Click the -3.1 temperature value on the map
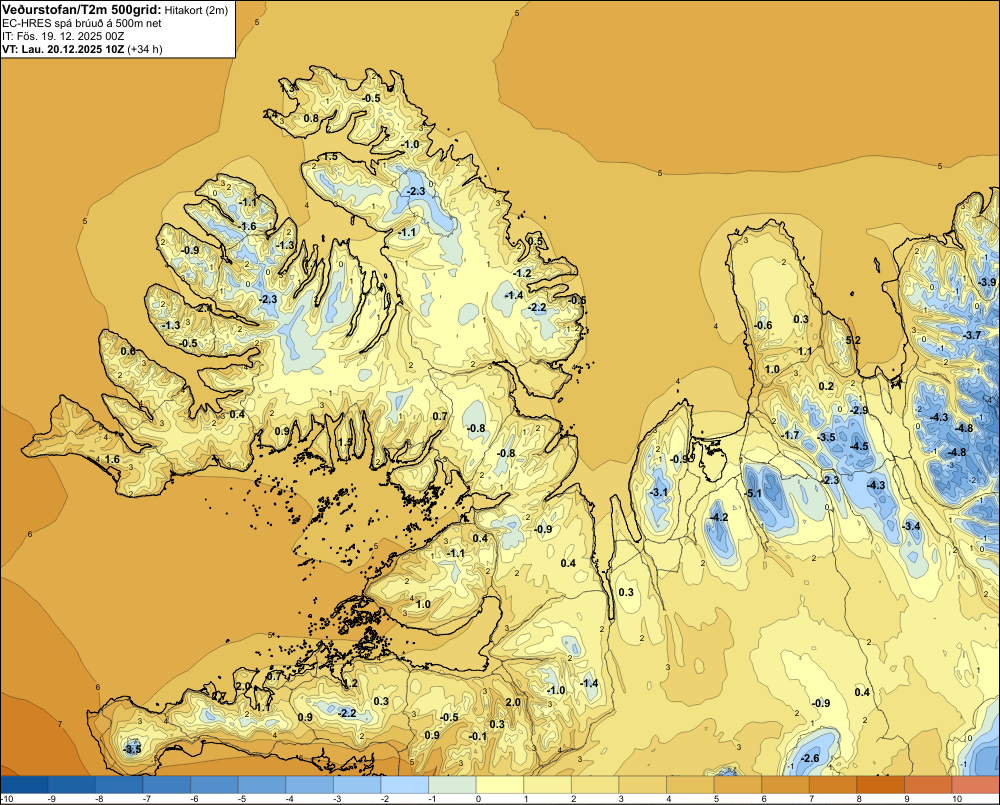The width and height of the screenshot is (1000, 805). [x=658, y=492]
